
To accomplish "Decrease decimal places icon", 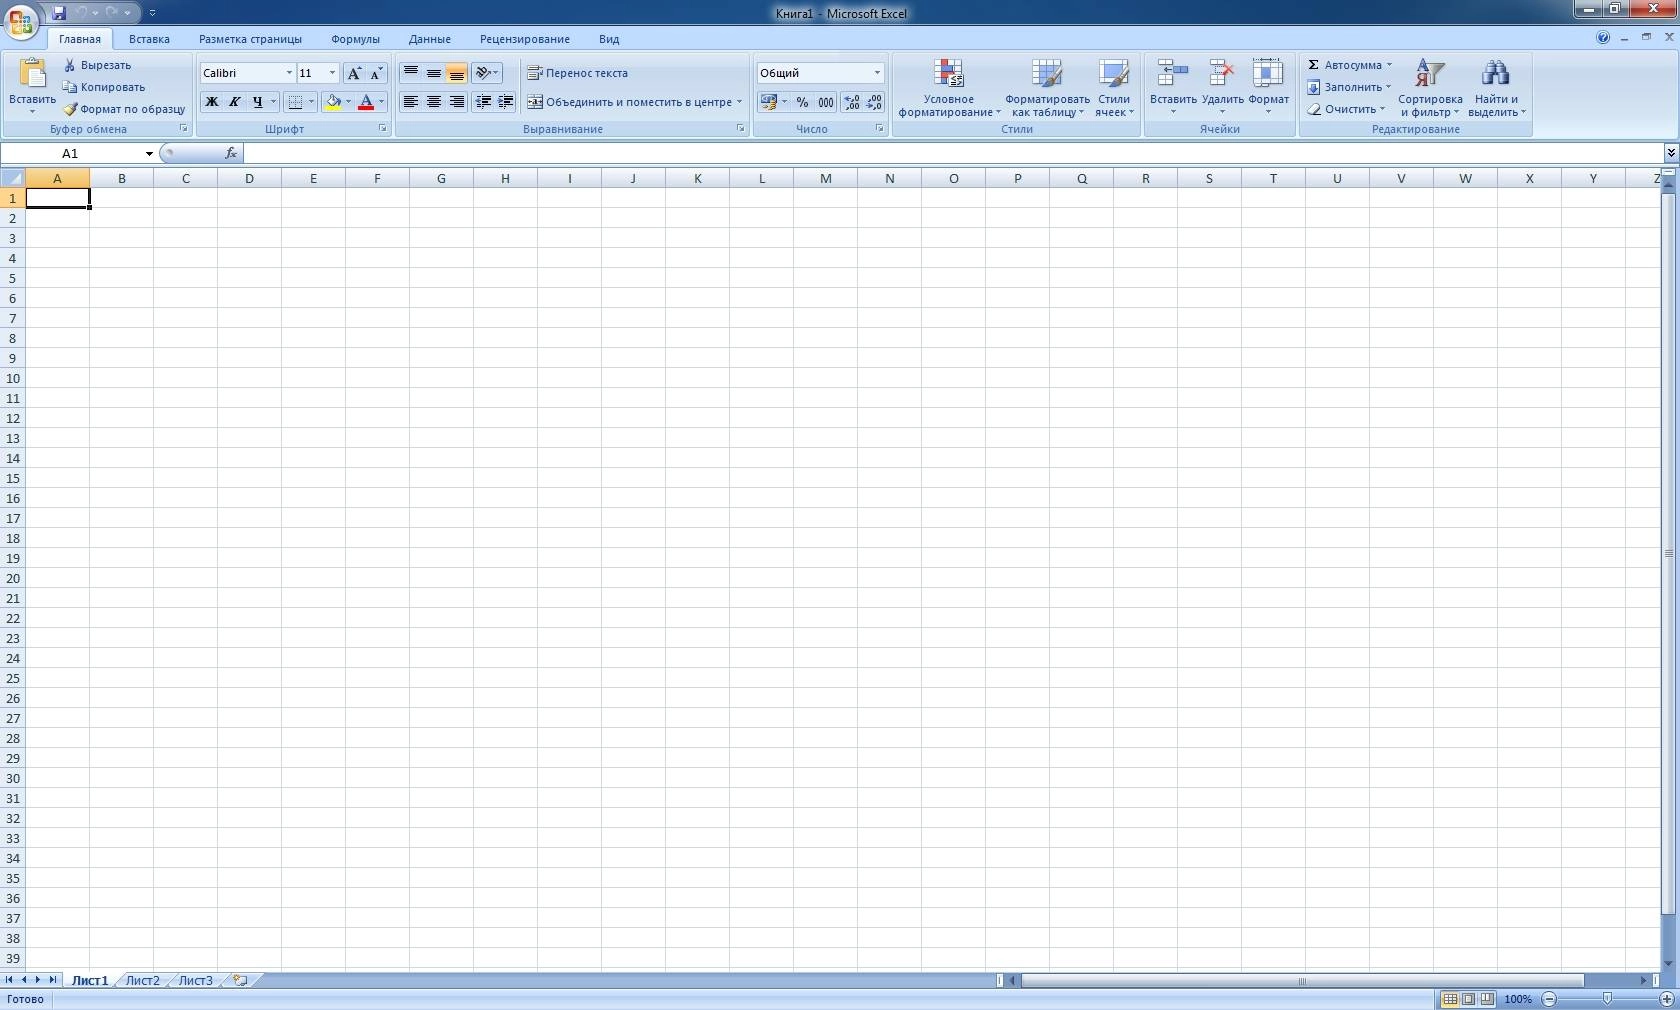I will [874, 102].
